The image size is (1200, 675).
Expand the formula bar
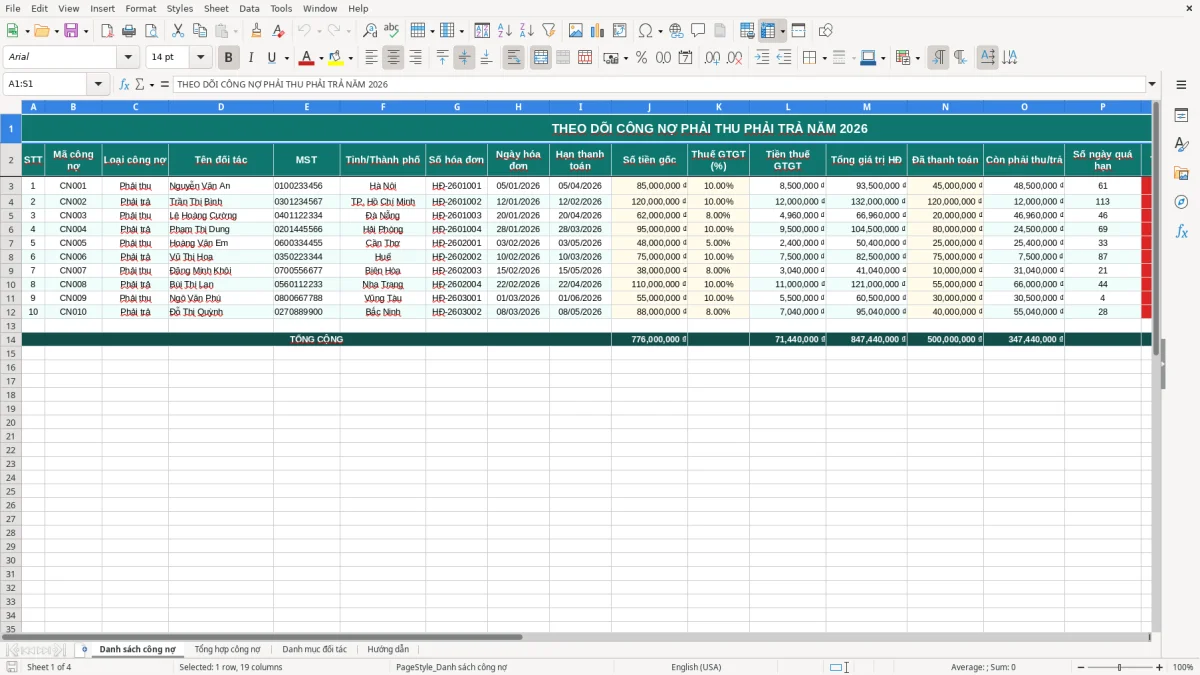point(1152,84)
